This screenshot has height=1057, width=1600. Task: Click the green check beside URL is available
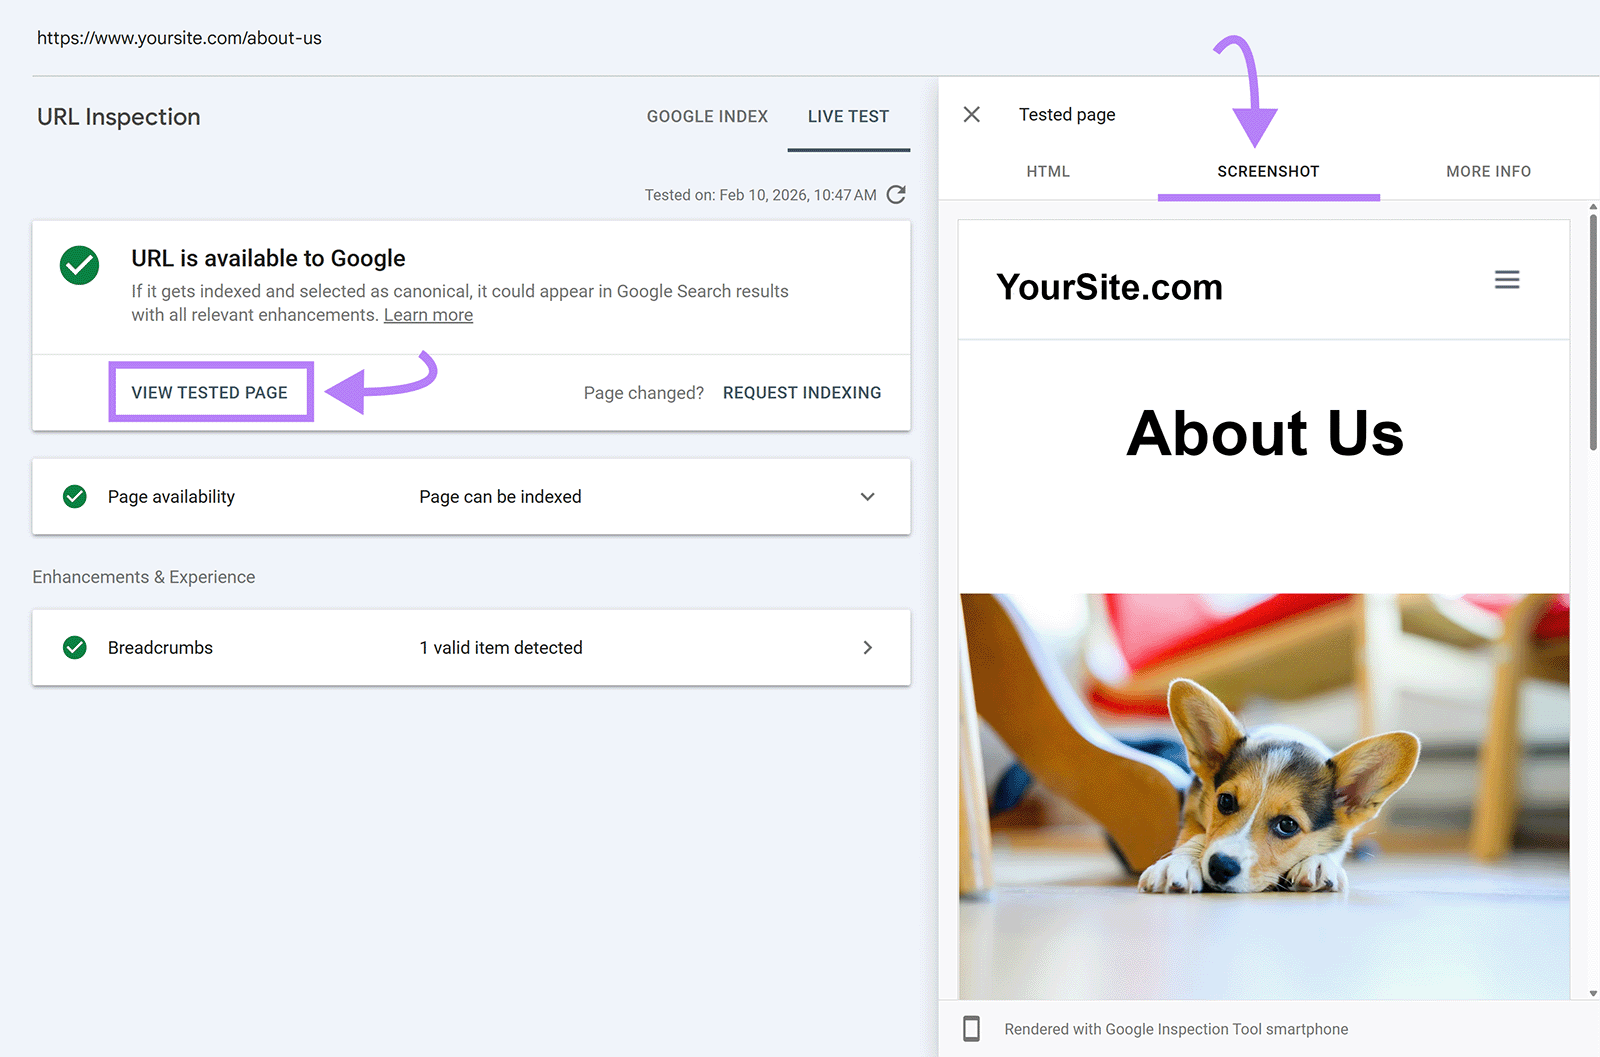coord(79,266)
